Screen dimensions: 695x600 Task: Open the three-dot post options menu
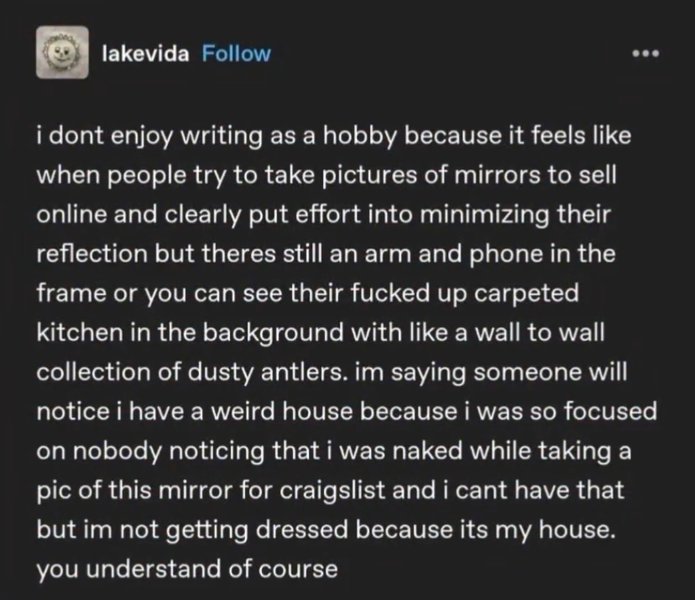tap(646, 54)
